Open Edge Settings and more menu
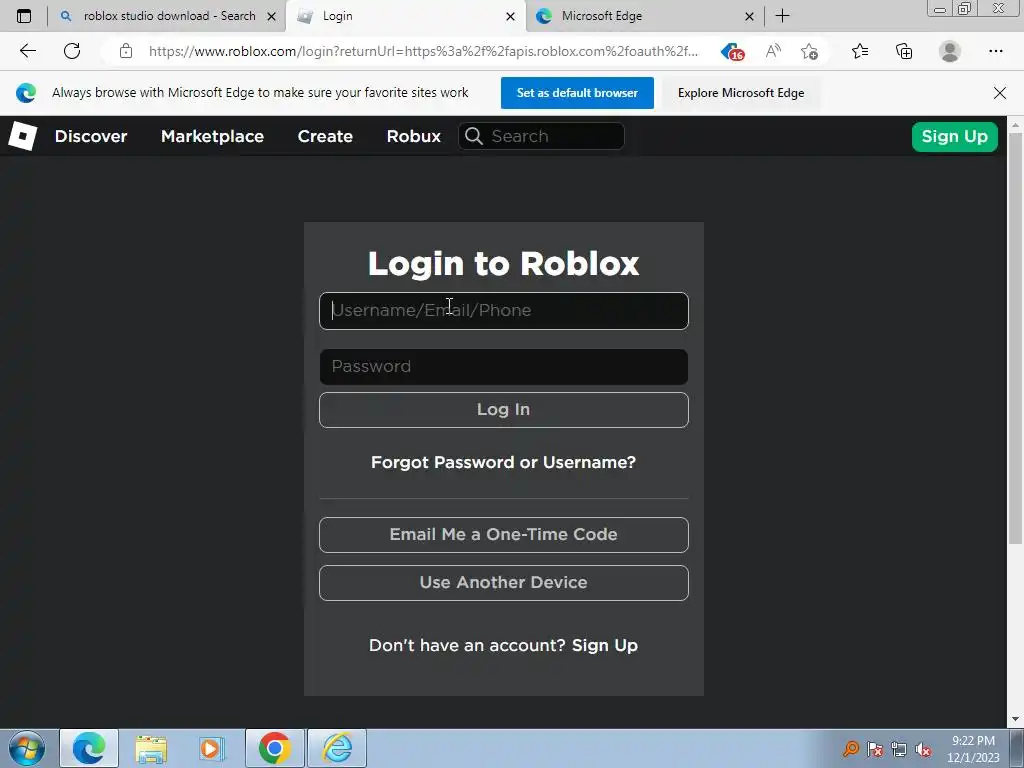This screenshot has width=1024, height=768. [x=995, y=51]
